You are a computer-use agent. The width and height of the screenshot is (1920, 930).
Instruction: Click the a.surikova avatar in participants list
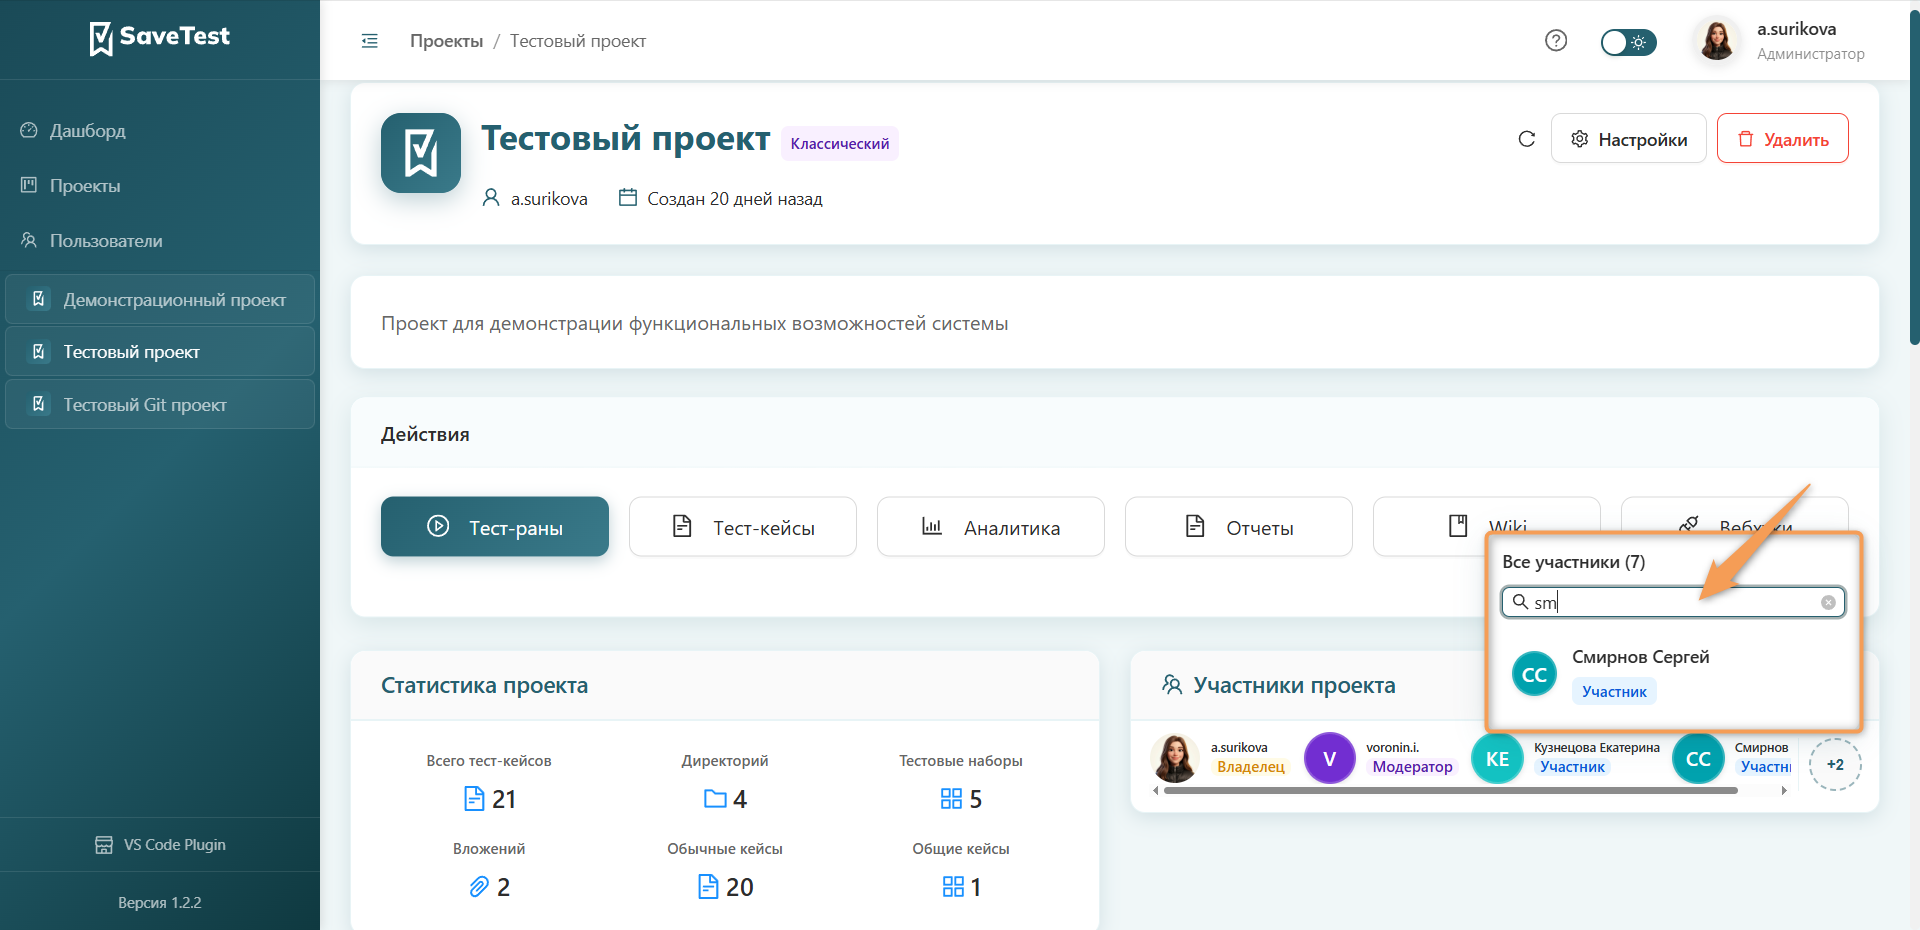pos(1175,758)
